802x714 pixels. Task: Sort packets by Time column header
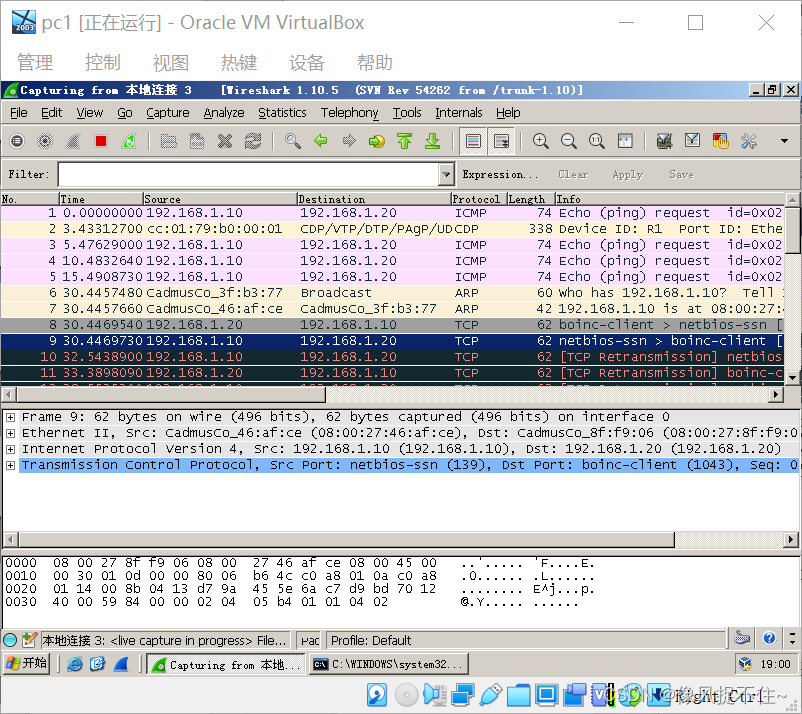(x=101, y=199)
